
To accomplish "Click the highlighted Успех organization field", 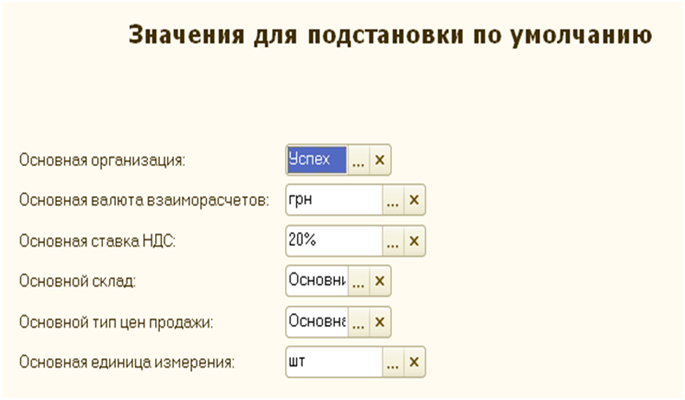I will (x=316, y=159).
